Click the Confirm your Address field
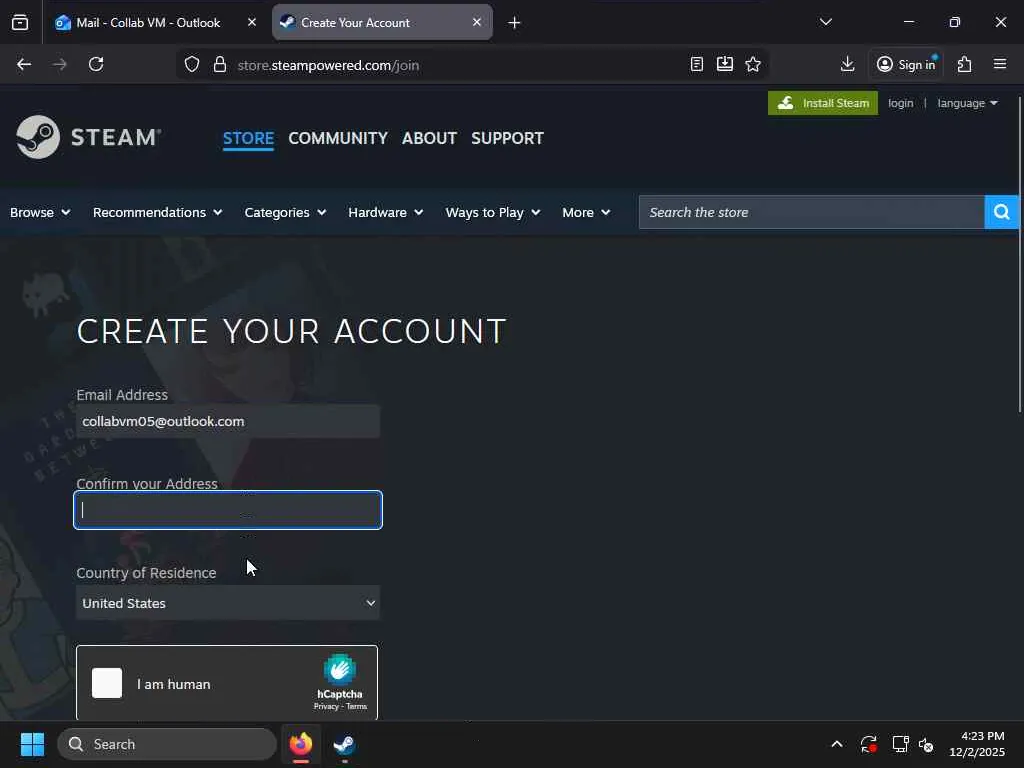The width and height of the screenshot is (1024, 768). [228, 510]
